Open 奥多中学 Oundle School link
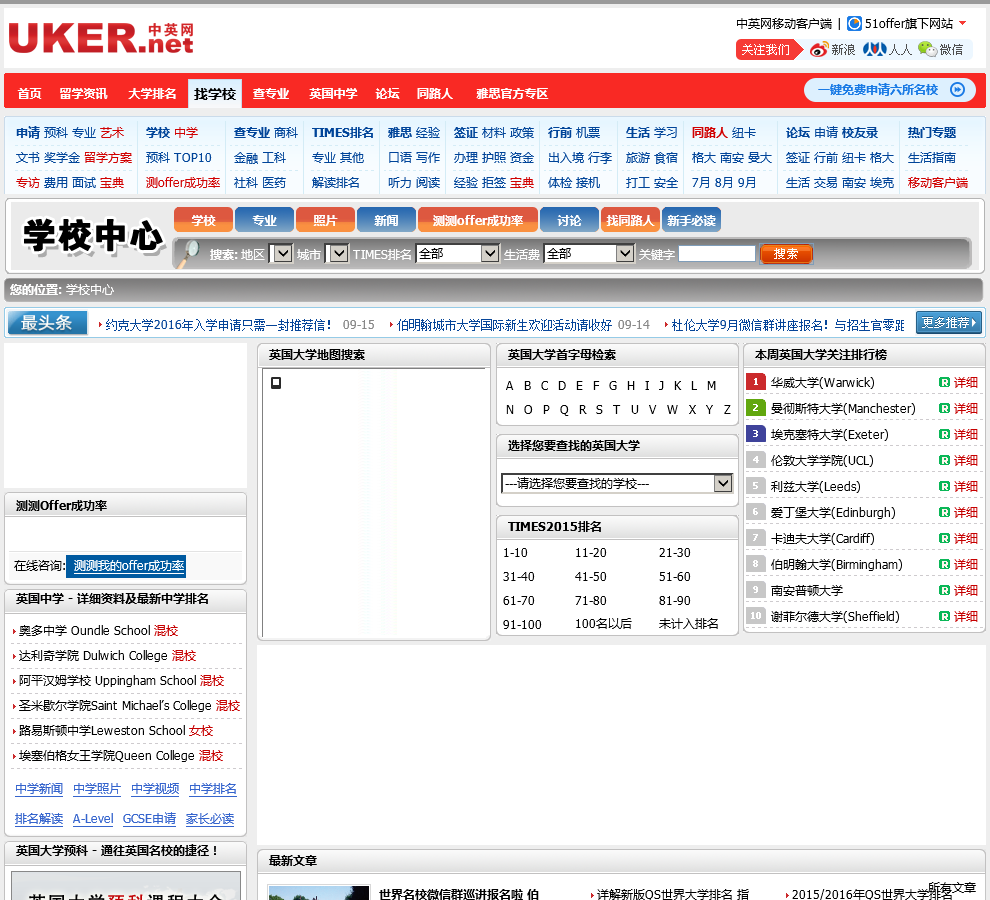This screenshot has width=990, height=900. [x=85, y=630]
